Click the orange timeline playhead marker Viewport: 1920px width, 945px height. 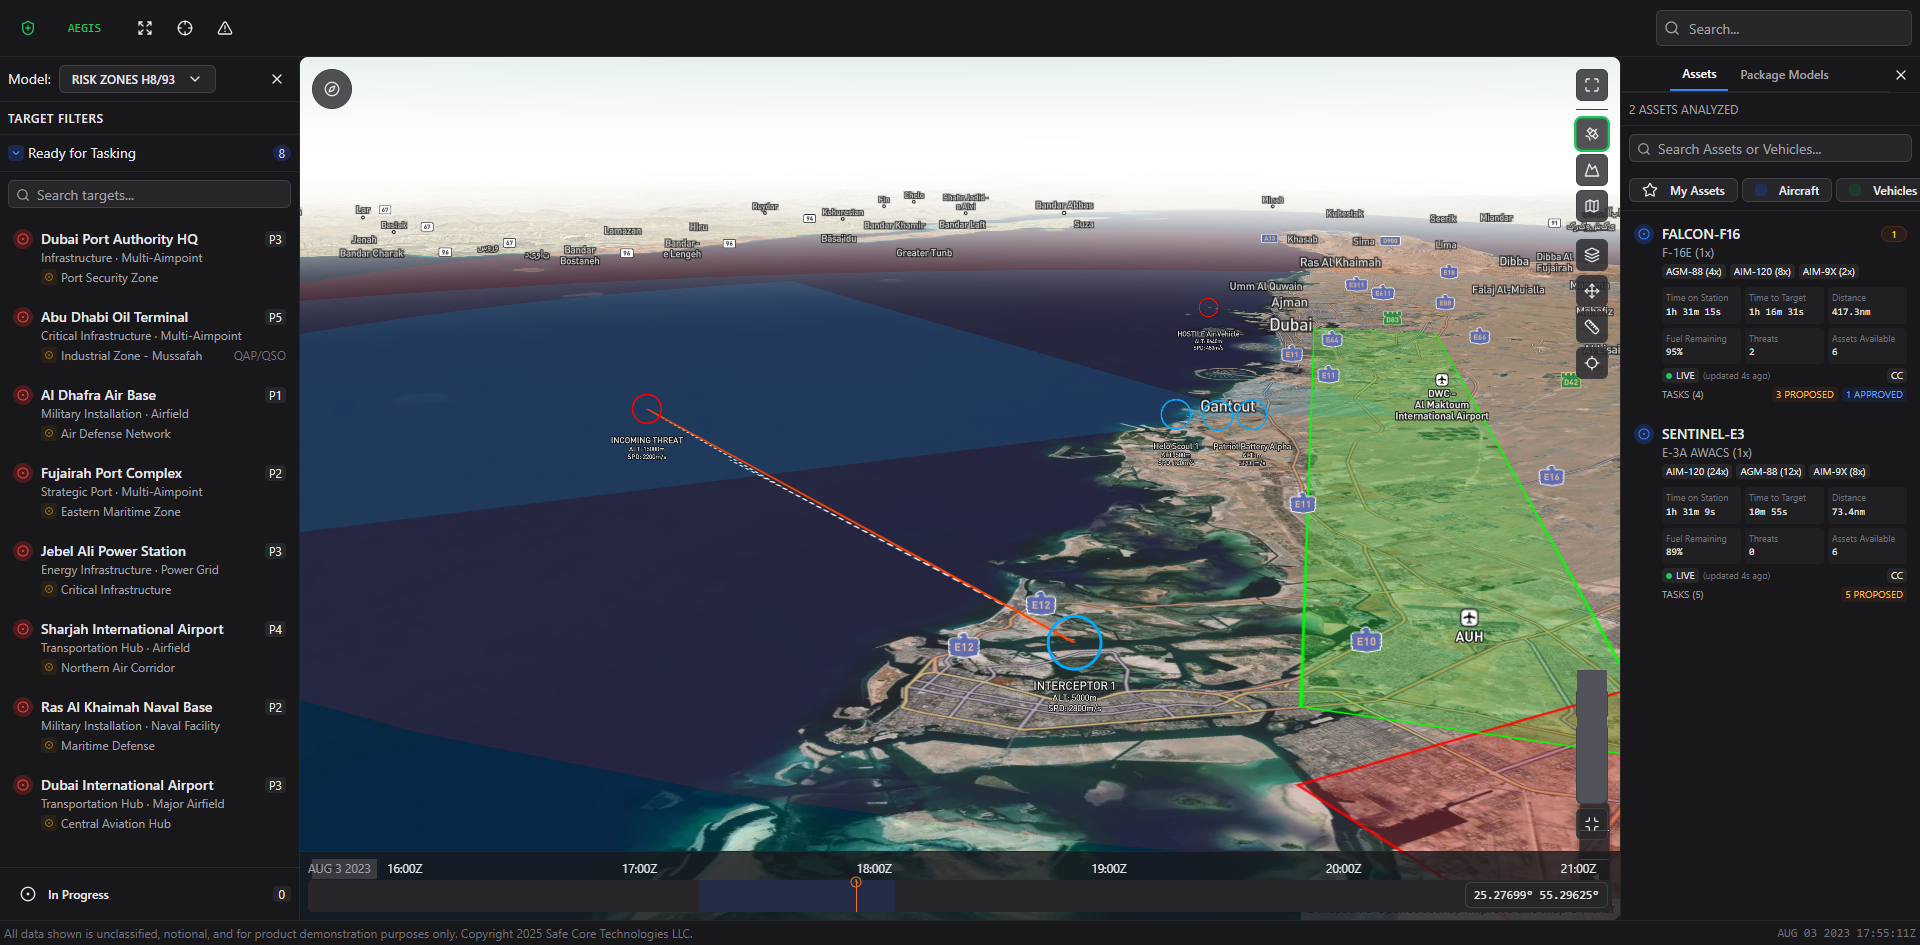pos(856,883)
